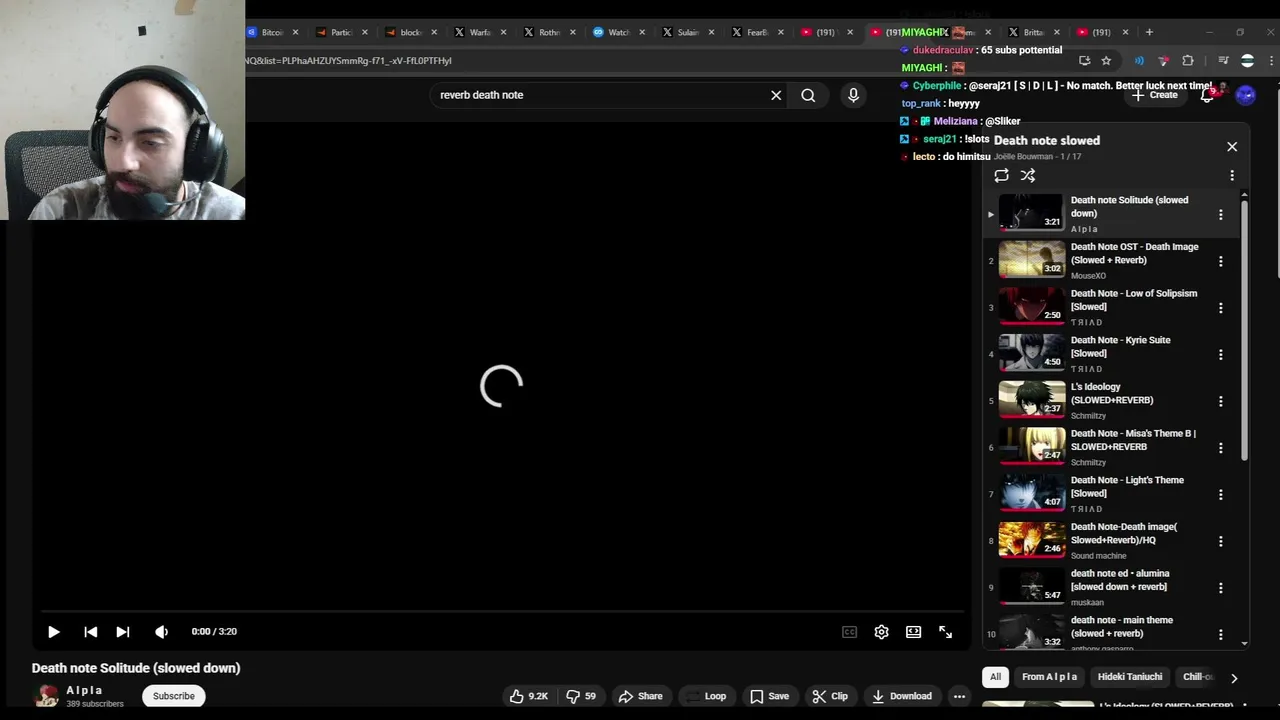
Task: Open the Alpla channel name link
Action: (x=84, y=690)
